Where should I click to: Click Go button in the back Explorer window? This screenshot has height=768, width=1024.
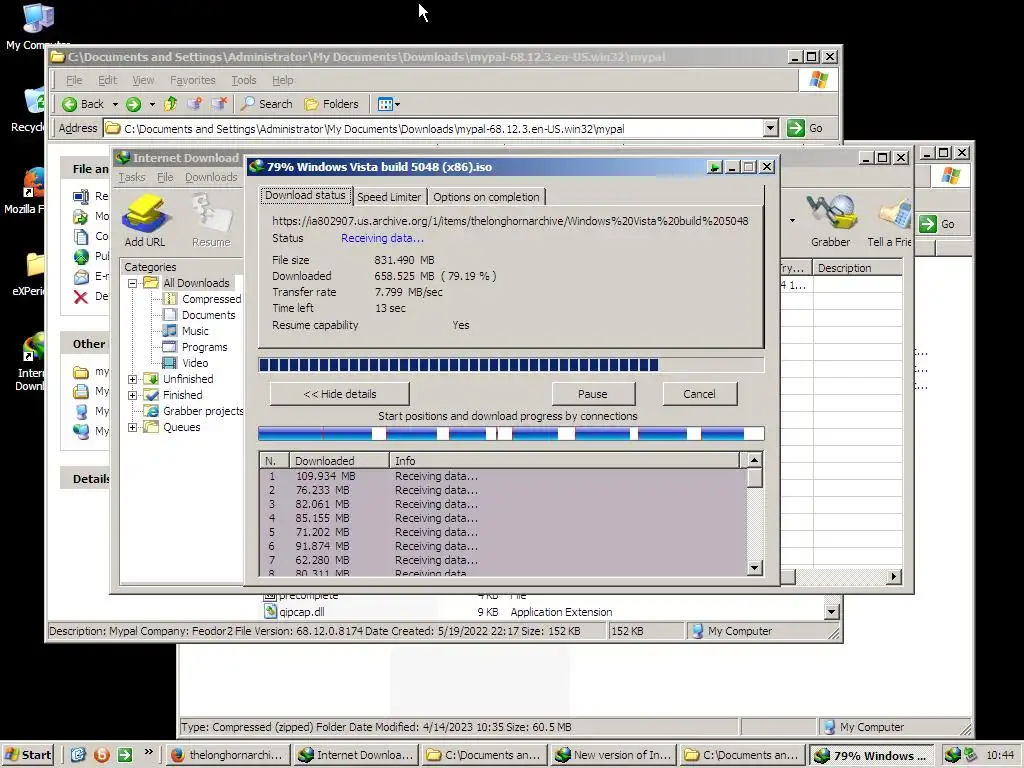click(x=938, y=224)
